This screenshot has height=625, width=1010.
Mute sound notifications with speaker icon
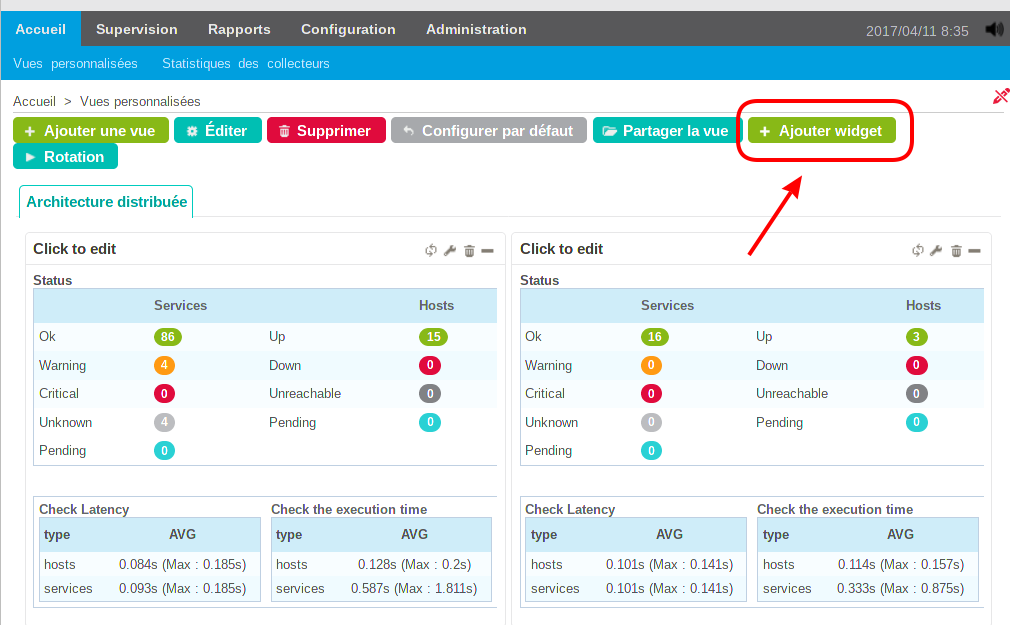coord(994,30)
